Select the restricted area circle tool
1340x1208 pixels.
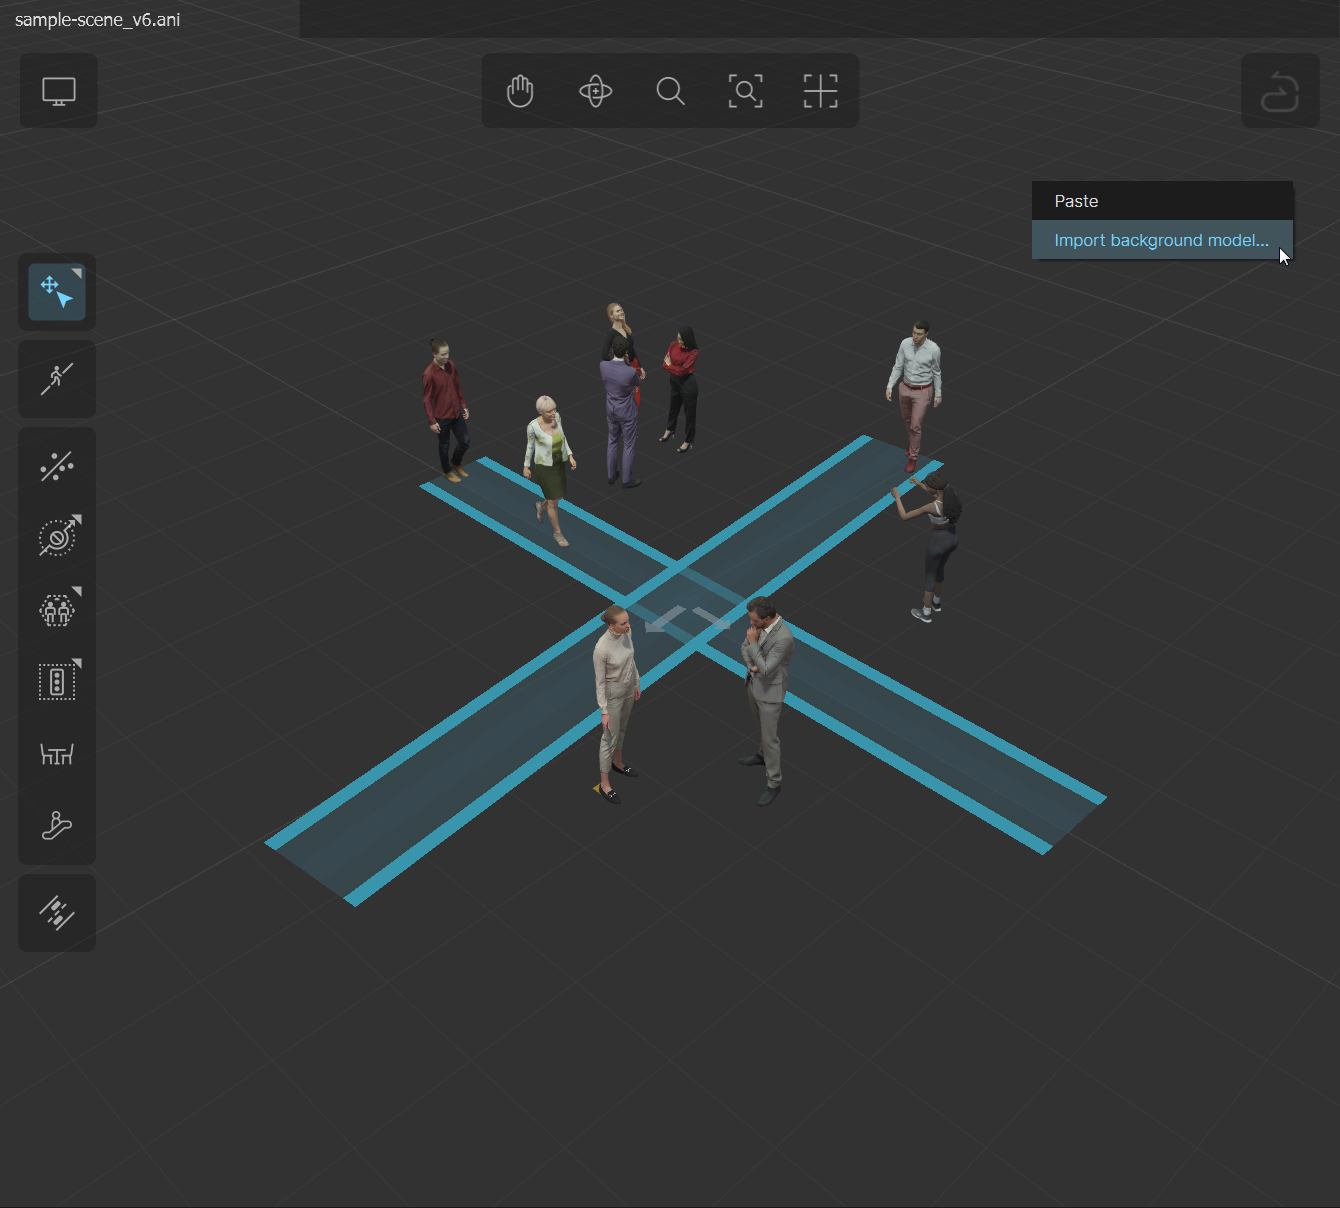coord(57,538)
